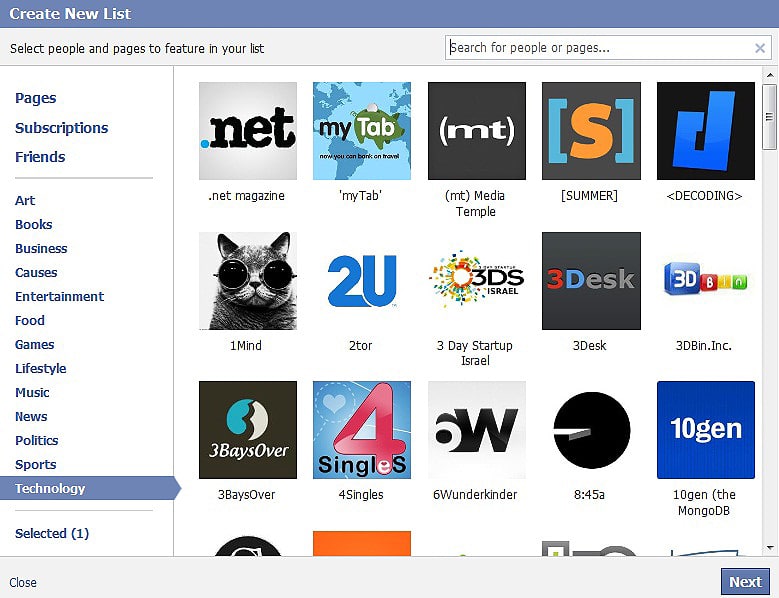Click the 1Mind cat with sunglasses icon
Image resolution: width=779 pixels, height=598 pixels.
248,281
